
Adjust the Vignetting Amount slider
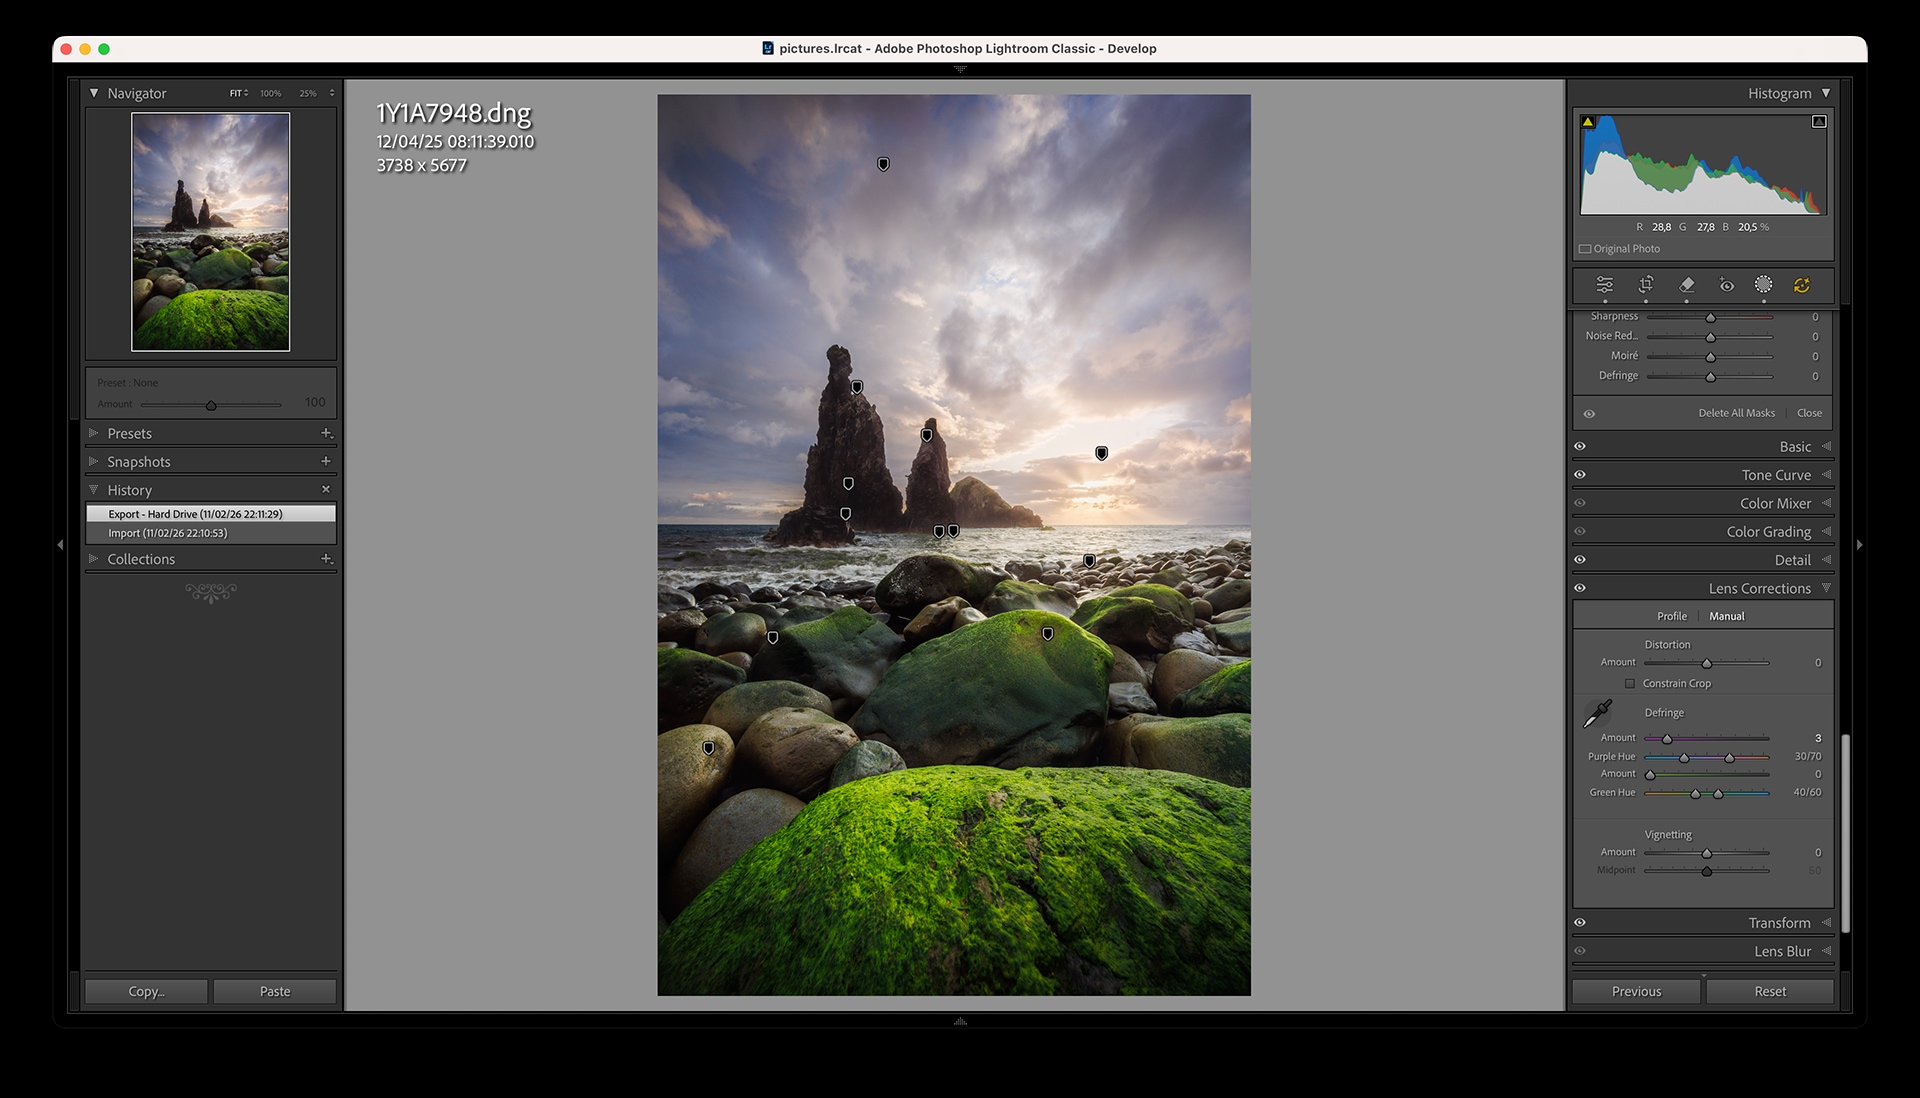[1706, 853]
